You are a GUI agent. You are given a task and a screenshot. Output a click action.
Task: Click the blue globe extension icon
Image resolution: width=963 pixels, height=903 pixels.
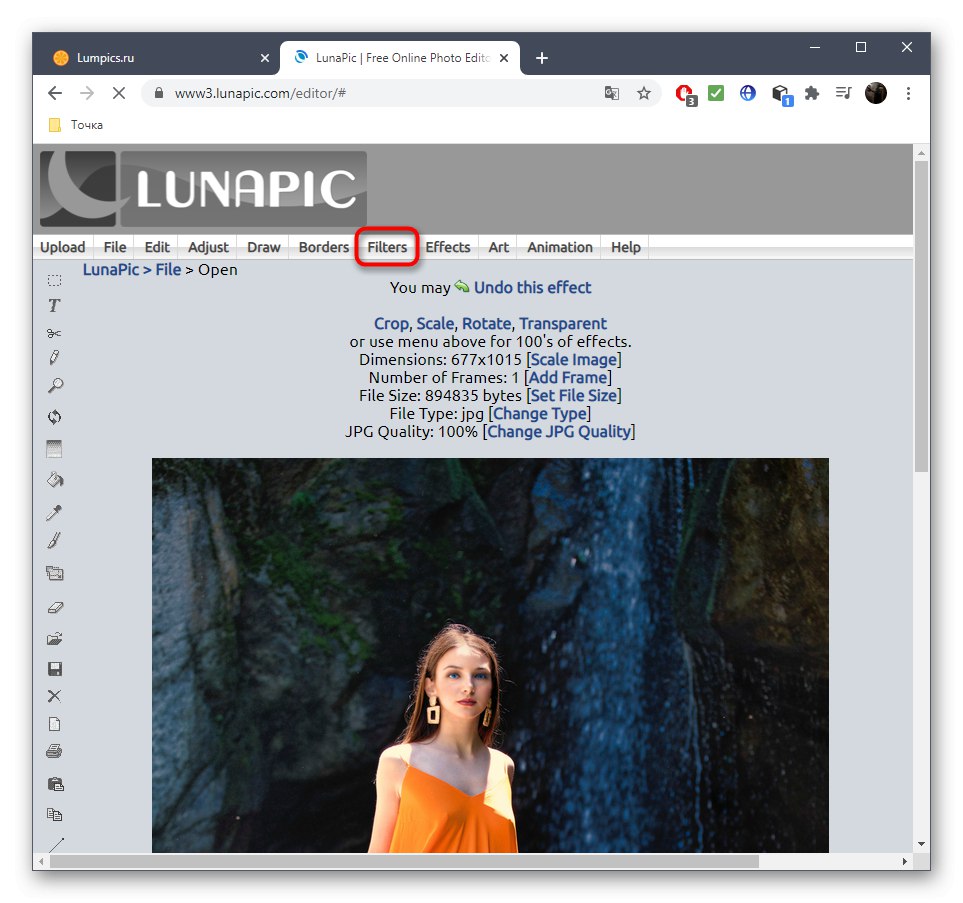pyautogui.click(x=747, y=93)
